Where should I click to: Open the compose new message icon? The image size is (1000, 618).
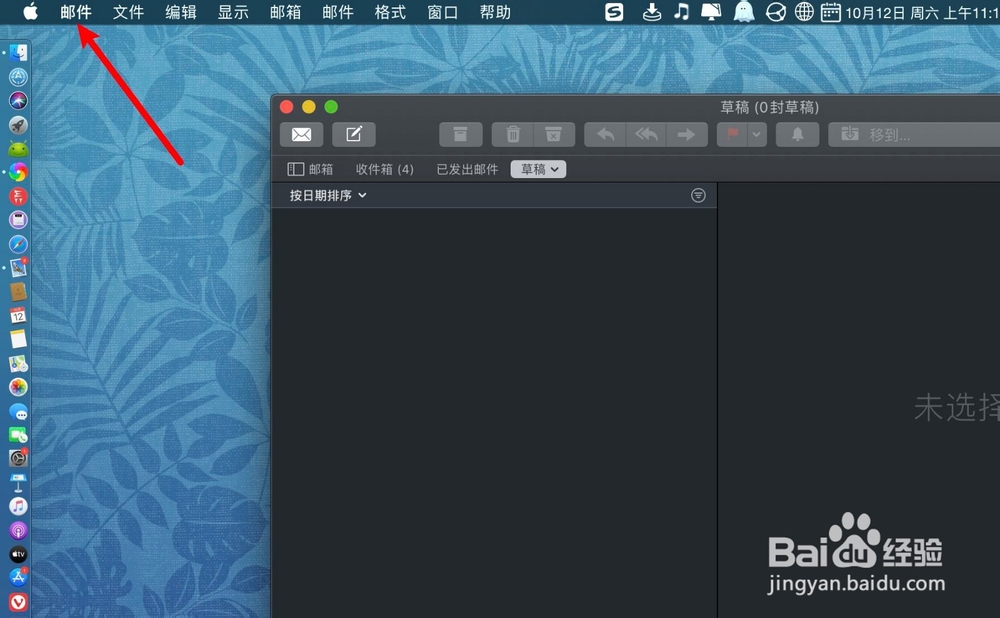(x=354, y=134)
